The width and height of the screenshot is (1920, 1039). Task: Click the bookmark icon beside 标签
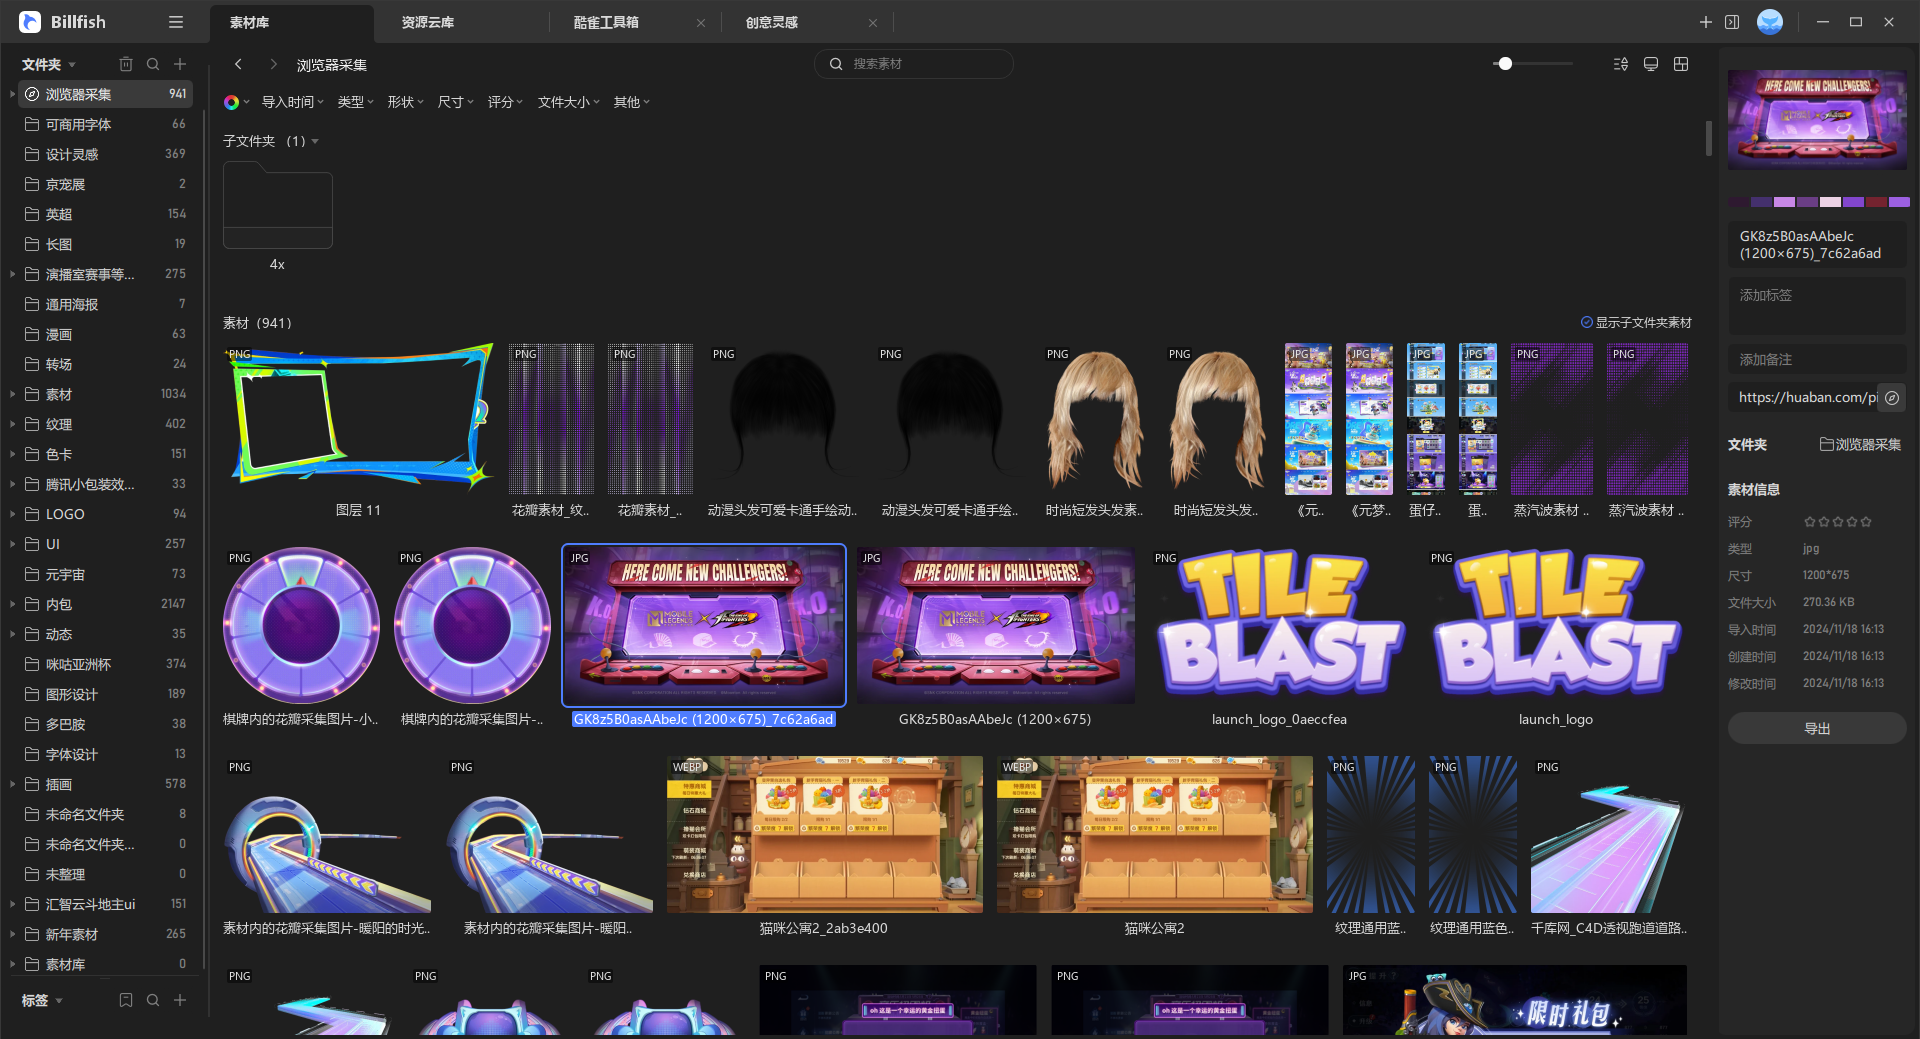(x=126, y=1000)
